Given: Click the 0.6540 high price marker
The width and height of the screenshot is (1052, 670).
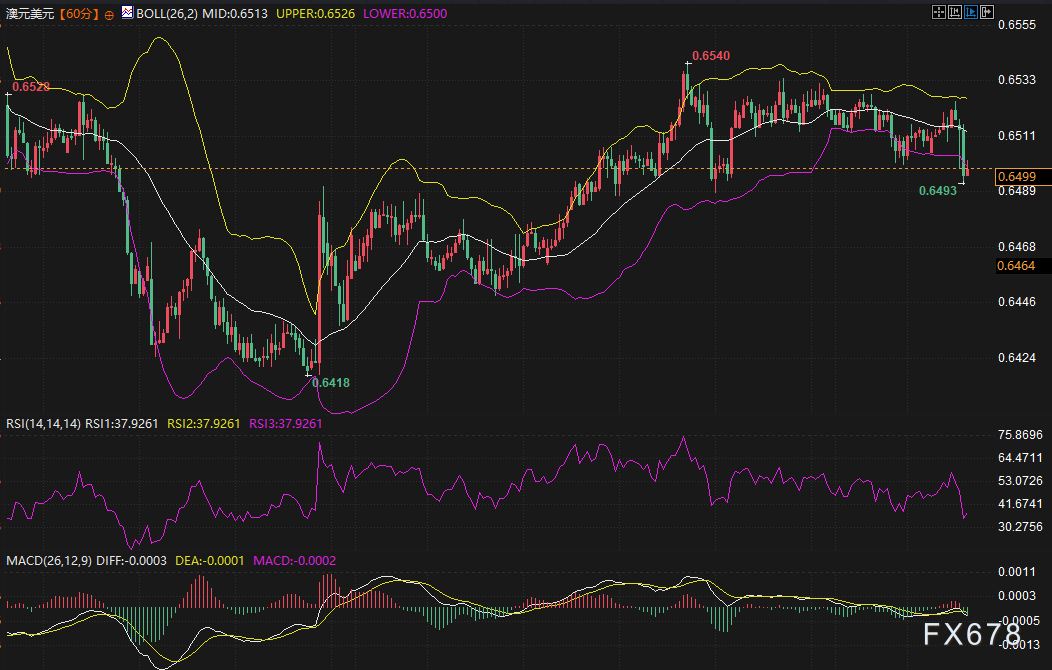Looking at the screenshot, I should coord(710,55).
